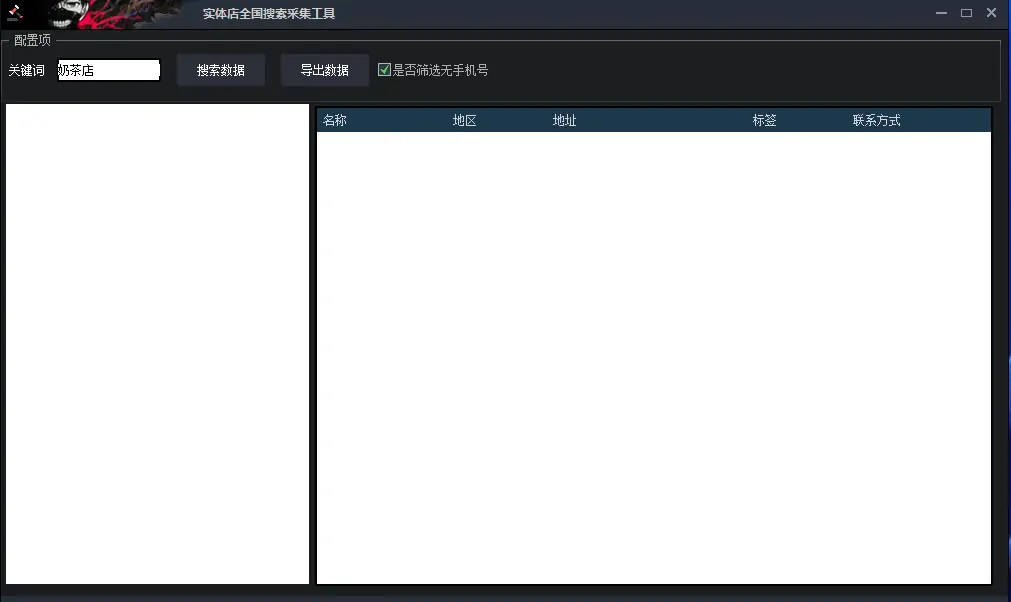The image size is (1011, 602).
Task: Maximize the window
Action: click(x=966, y=13)
